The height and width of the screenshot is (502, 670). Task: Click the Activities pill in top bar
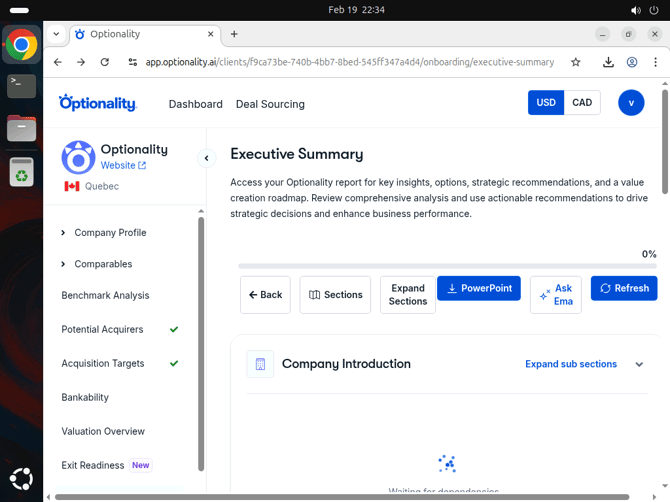pos(19,10)
